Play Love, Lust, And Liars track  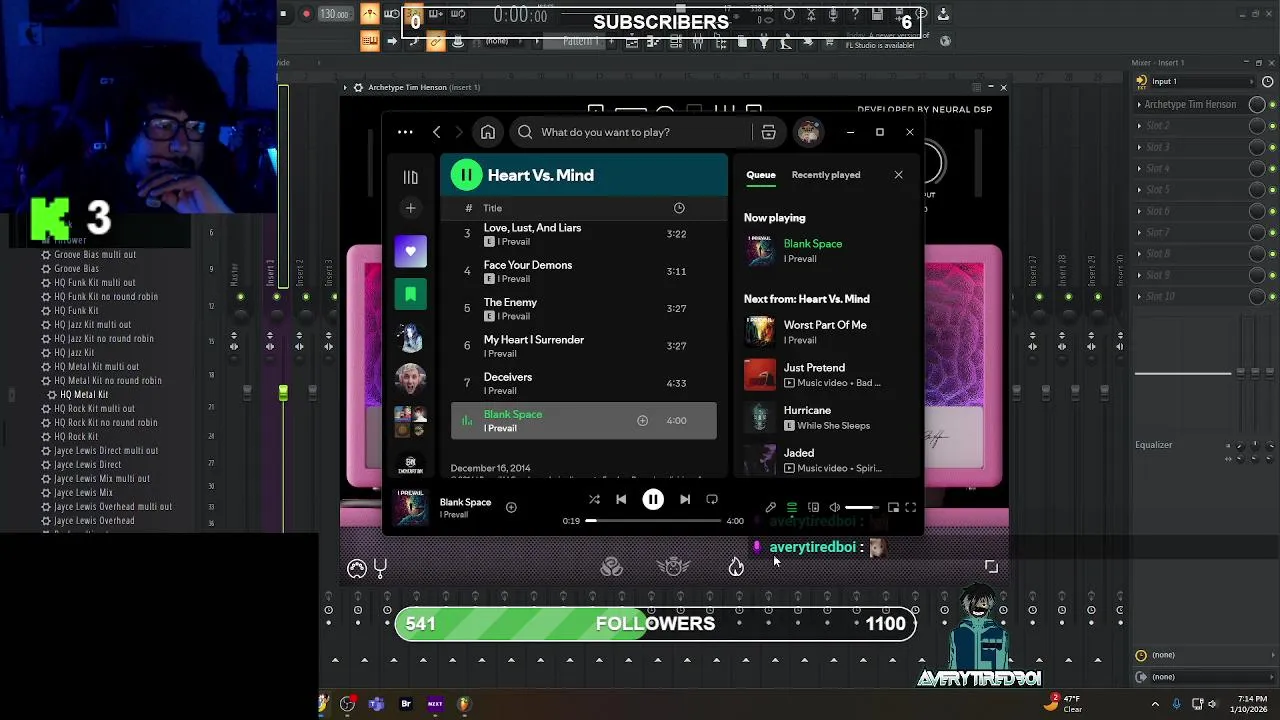click(x=584, y=234)
